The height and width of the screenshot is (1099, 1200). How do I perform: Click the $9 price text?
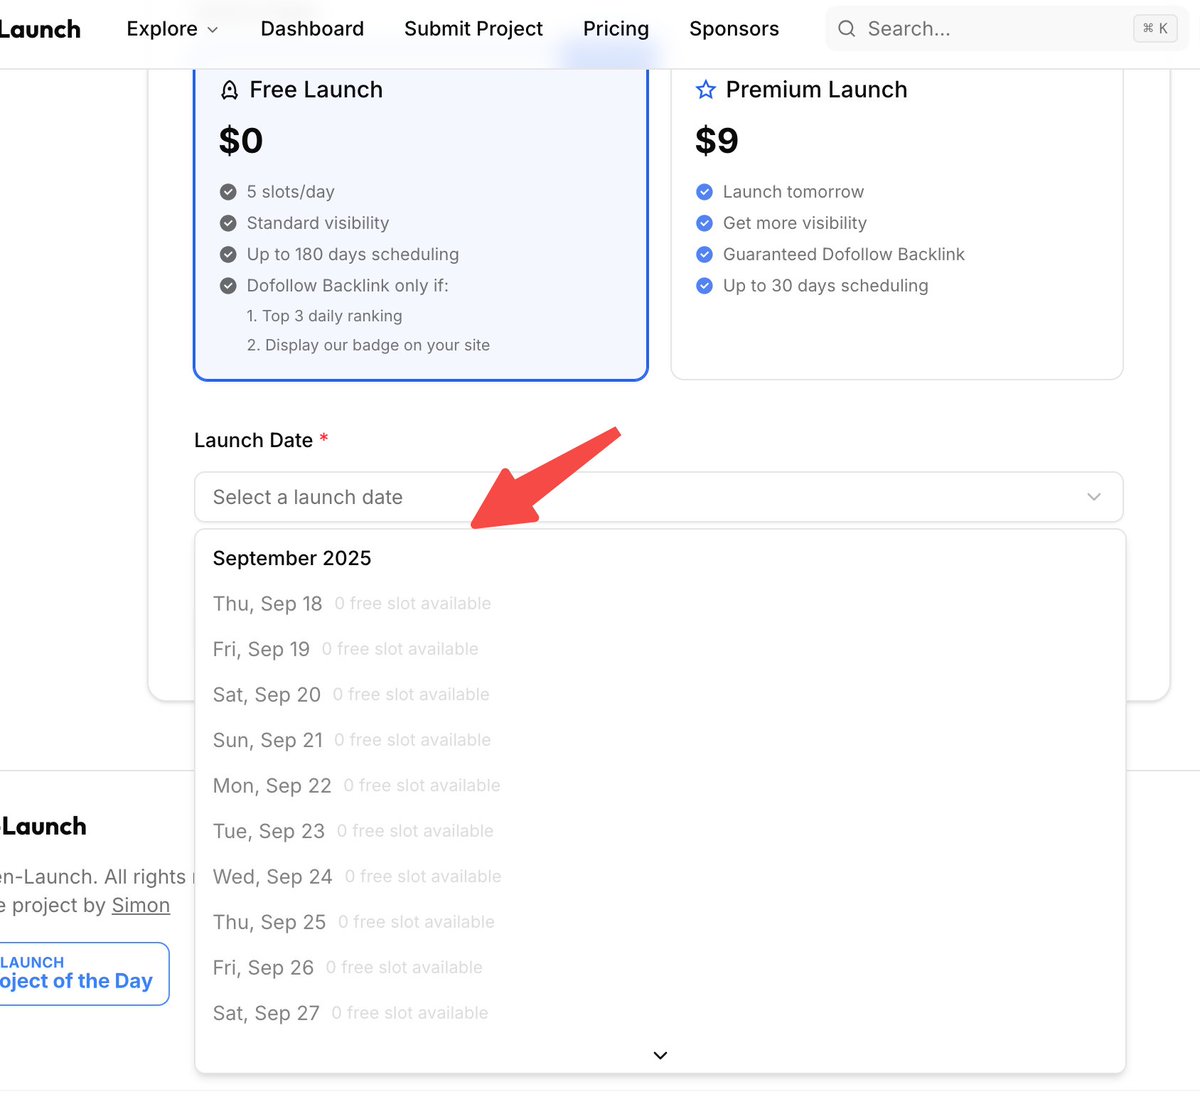coord(717,141)
